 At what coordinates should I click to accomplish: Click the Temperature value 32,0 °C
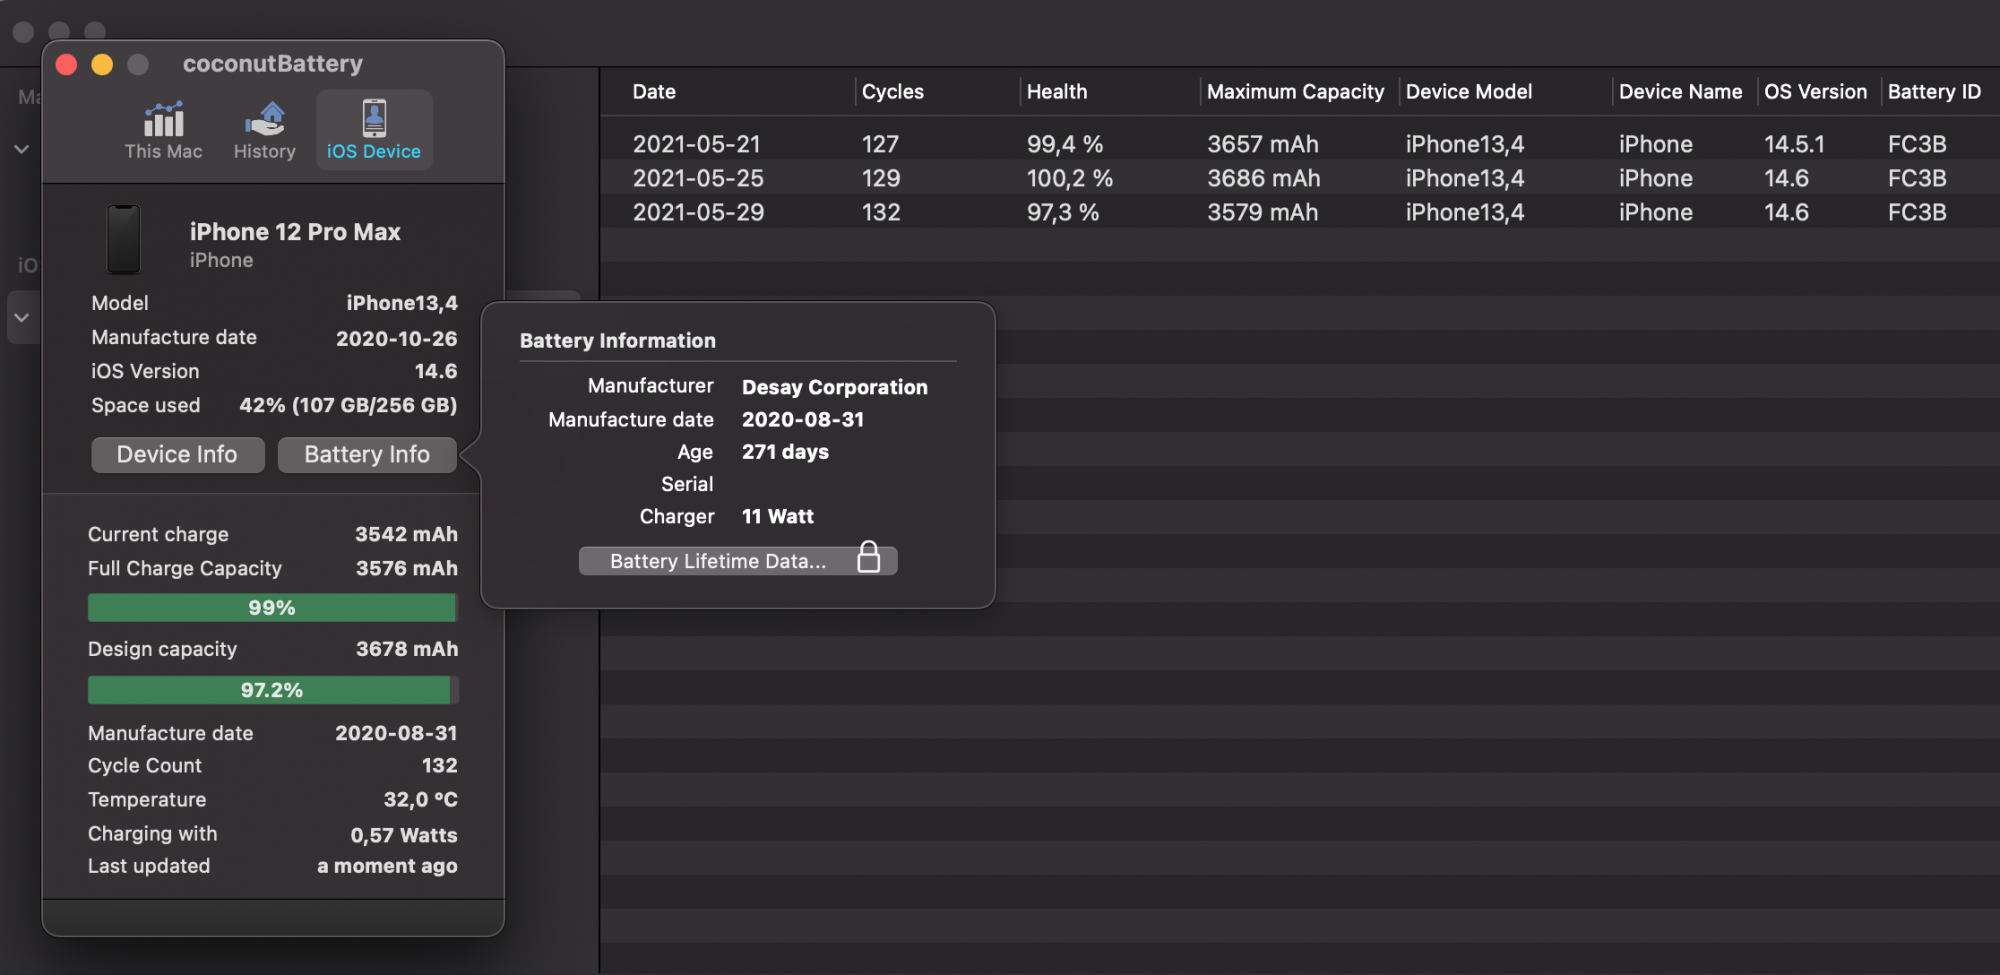pos(421,800)
